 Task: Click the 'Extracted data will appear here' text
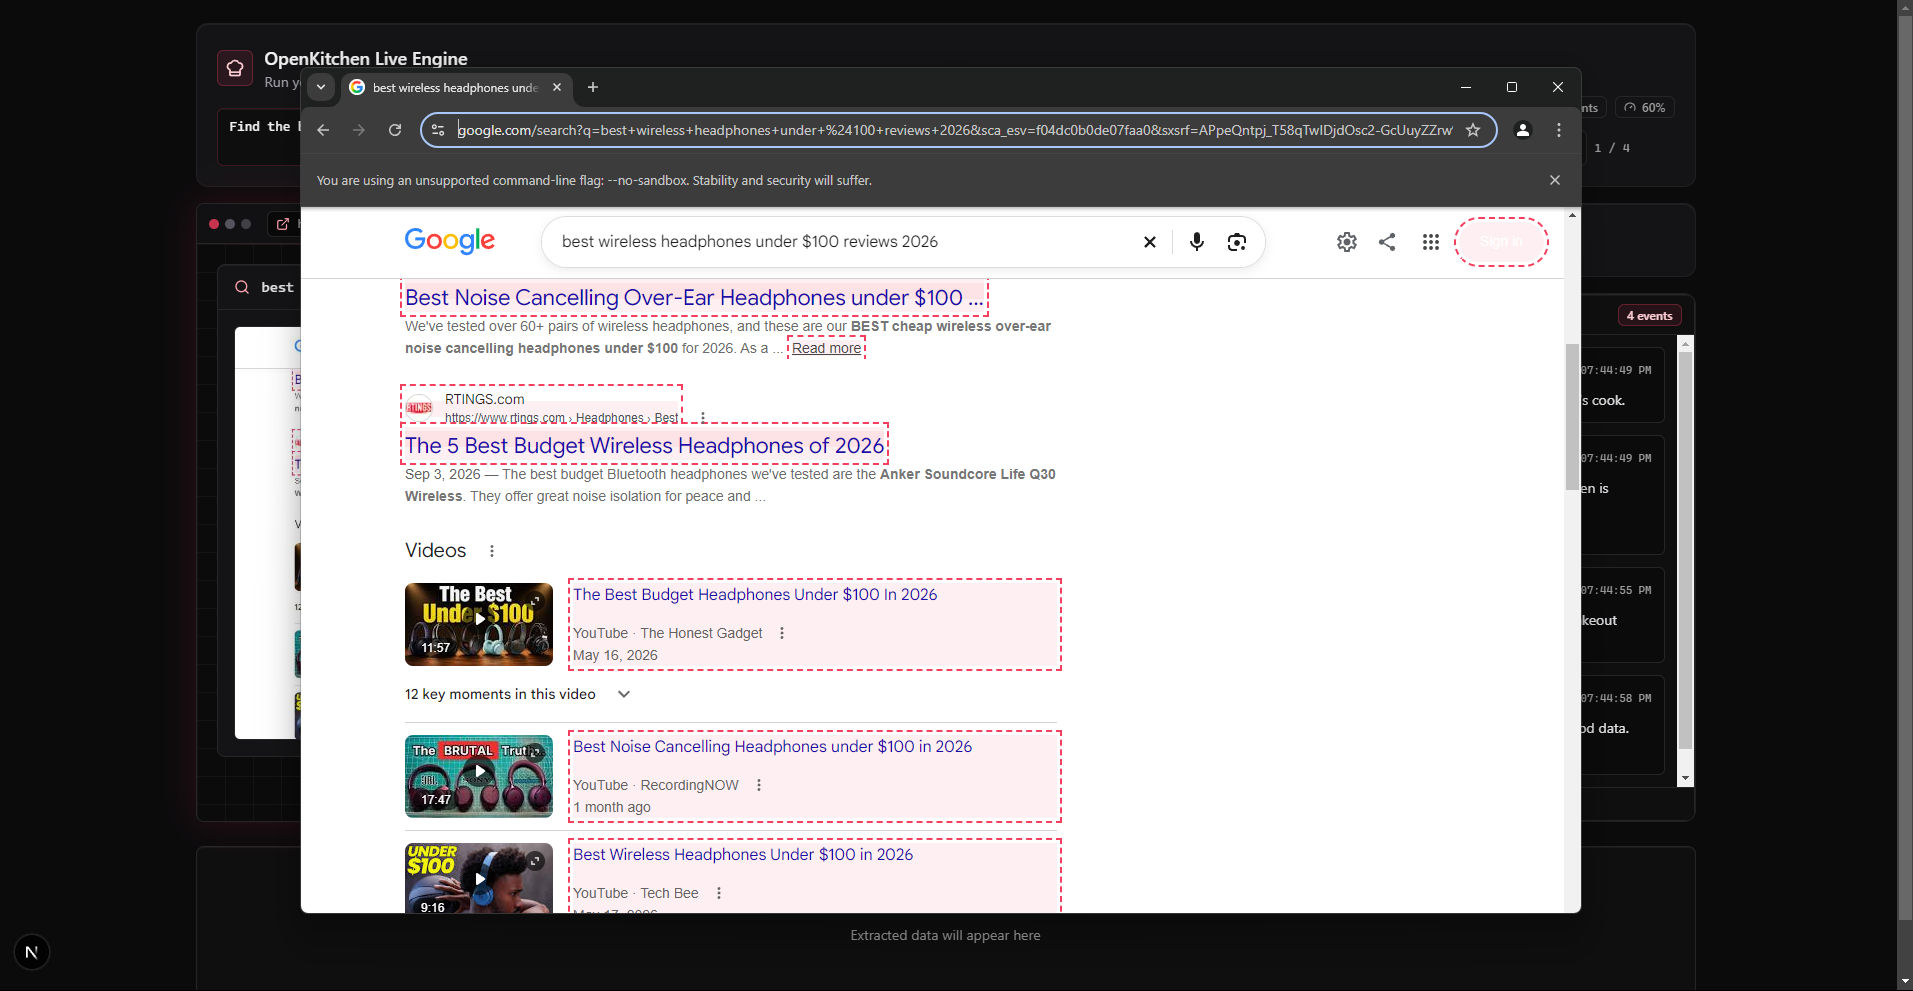945,936
